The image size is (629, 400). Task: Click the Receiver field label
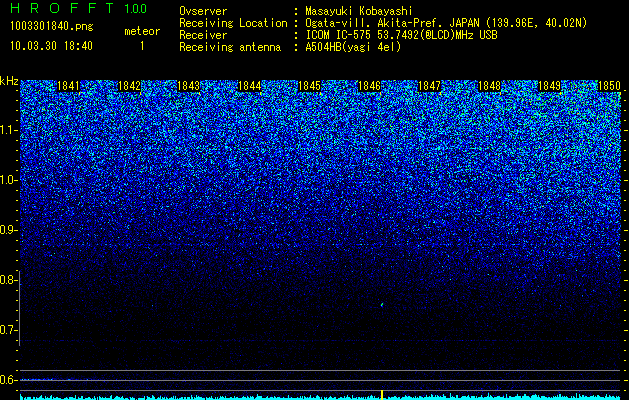pyautogui.click(x=203, y=35)
